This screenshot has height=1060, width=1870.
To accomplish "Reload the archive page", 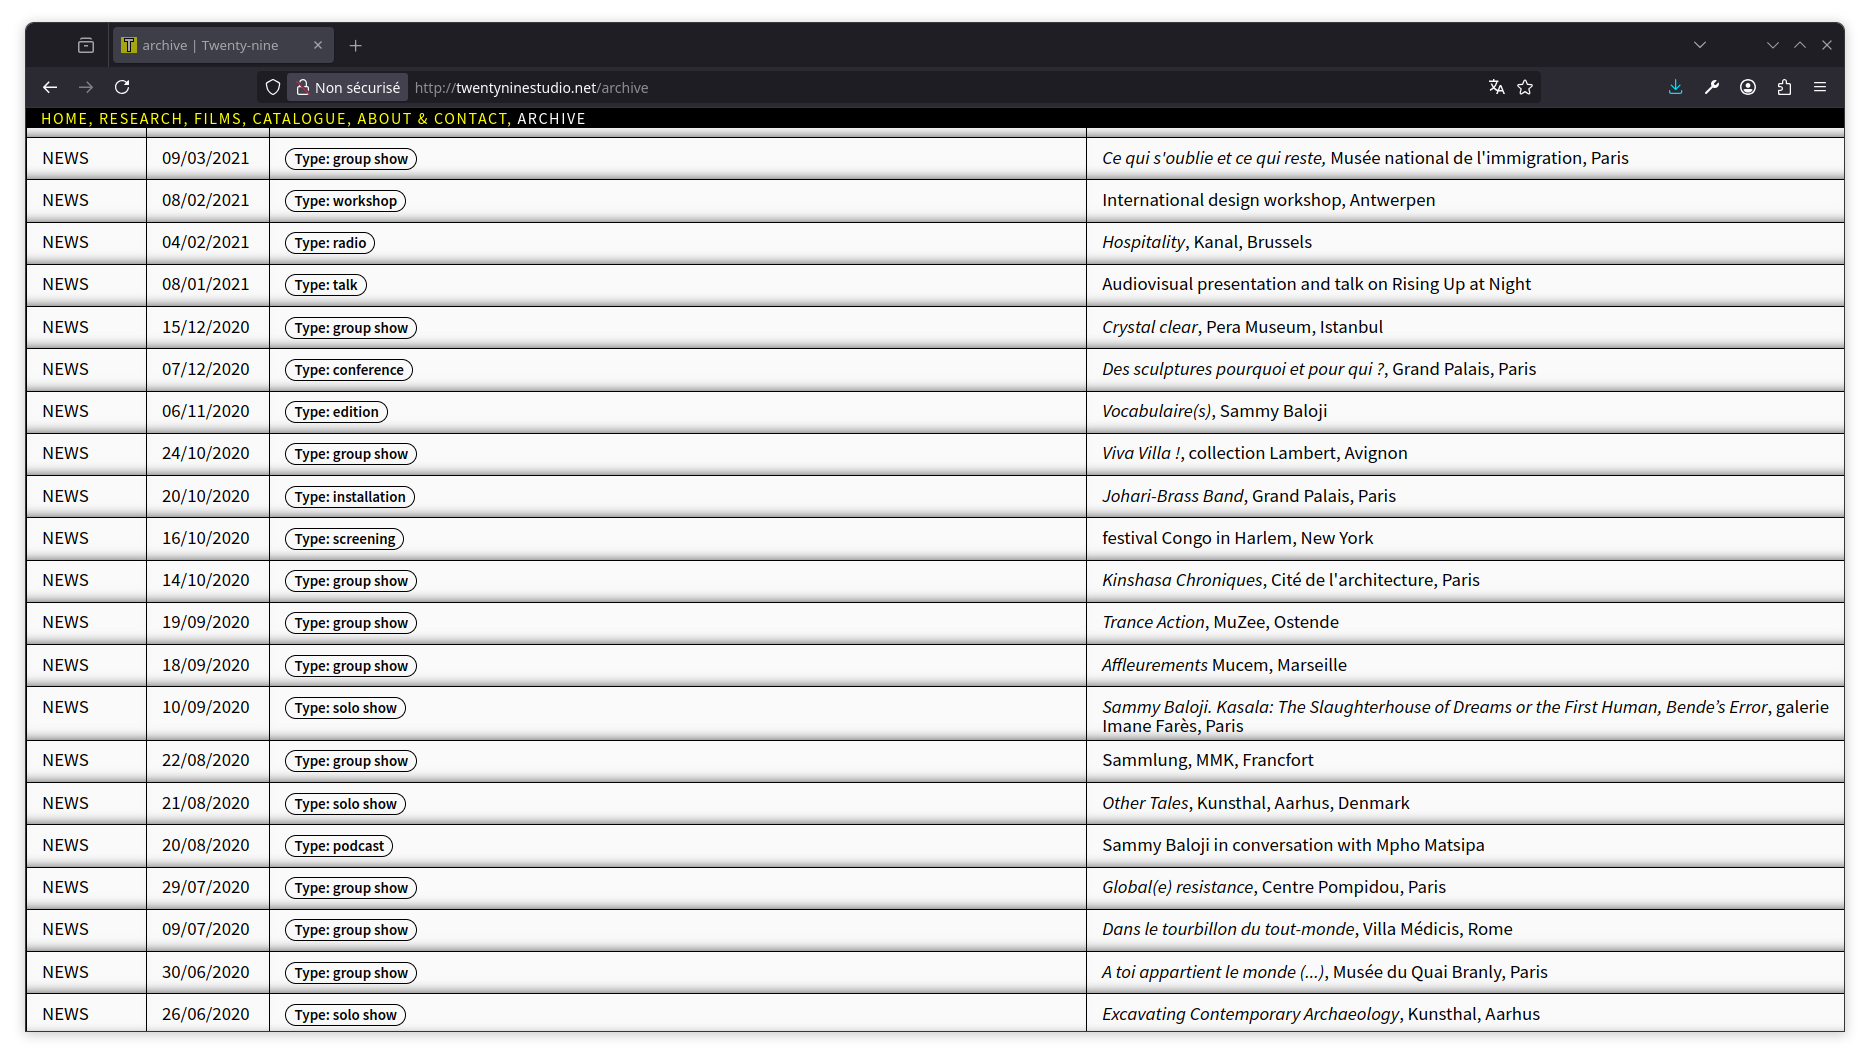I will pos(122,88).
